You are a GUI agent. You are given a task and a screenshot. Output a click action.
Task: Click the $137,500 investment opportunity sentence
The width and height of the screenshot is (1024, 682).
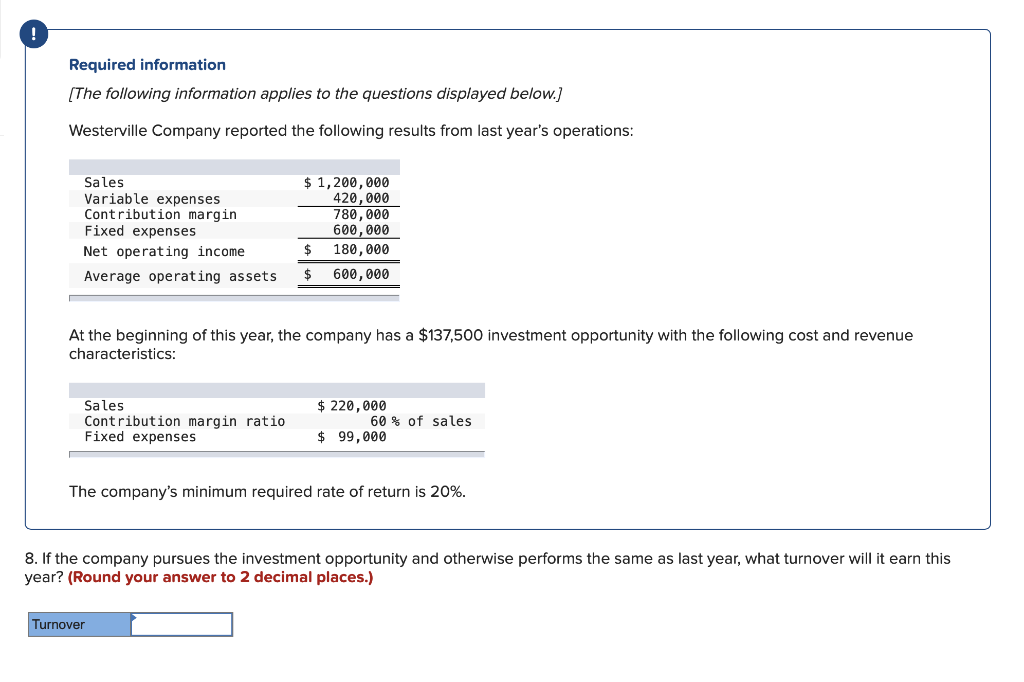(491, 344)
